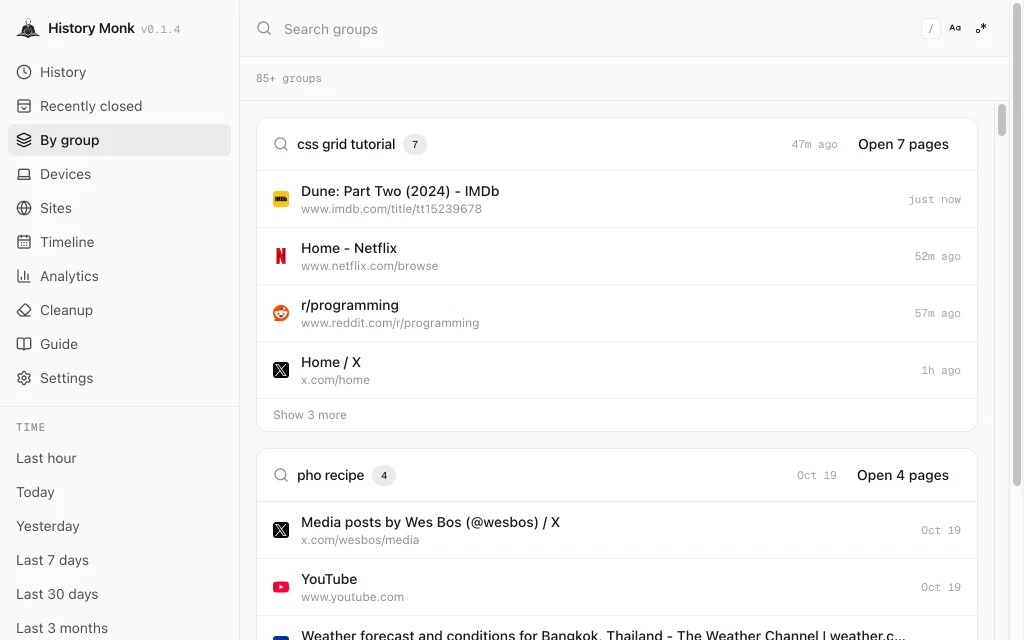Click the groups list scrollbar thumb
This screenshot has width=1024, height=640.
coord(1002,120)
